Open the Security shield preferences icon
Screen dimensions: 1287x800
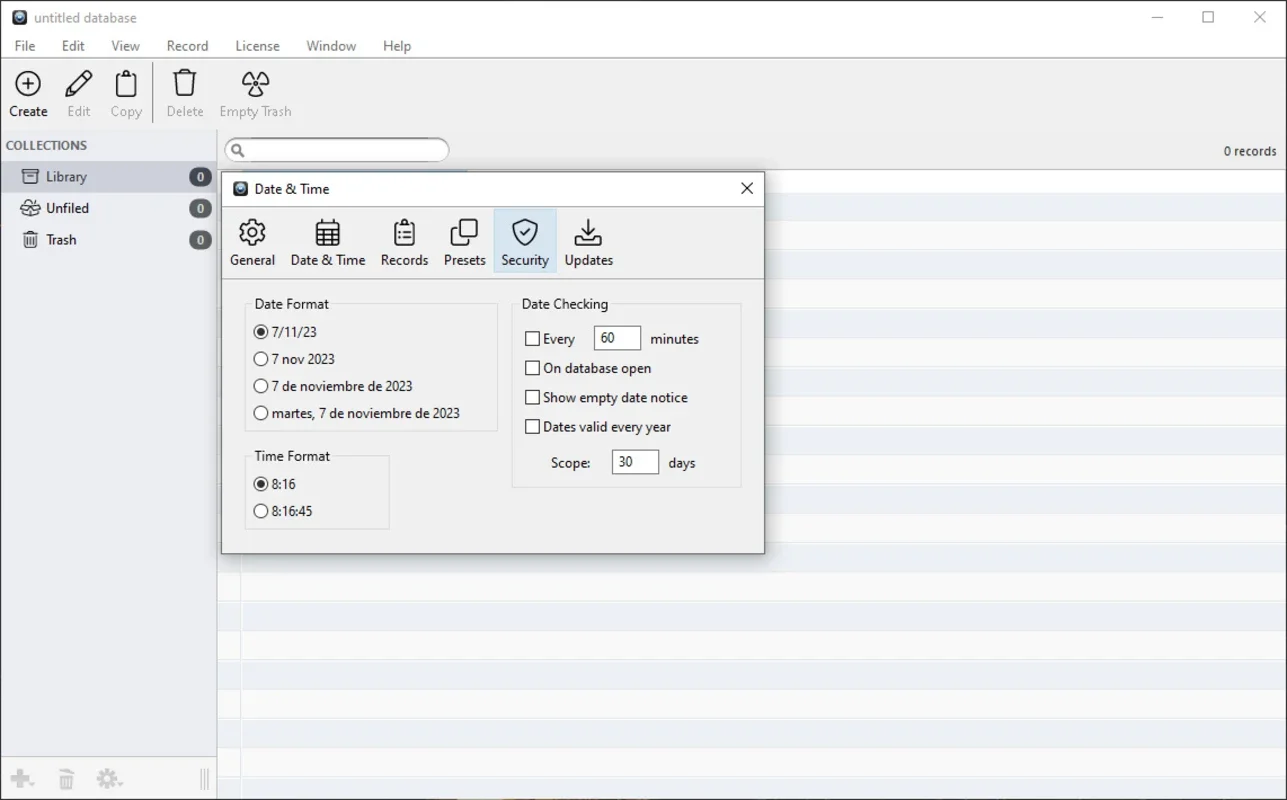click(x=525, y=233)
